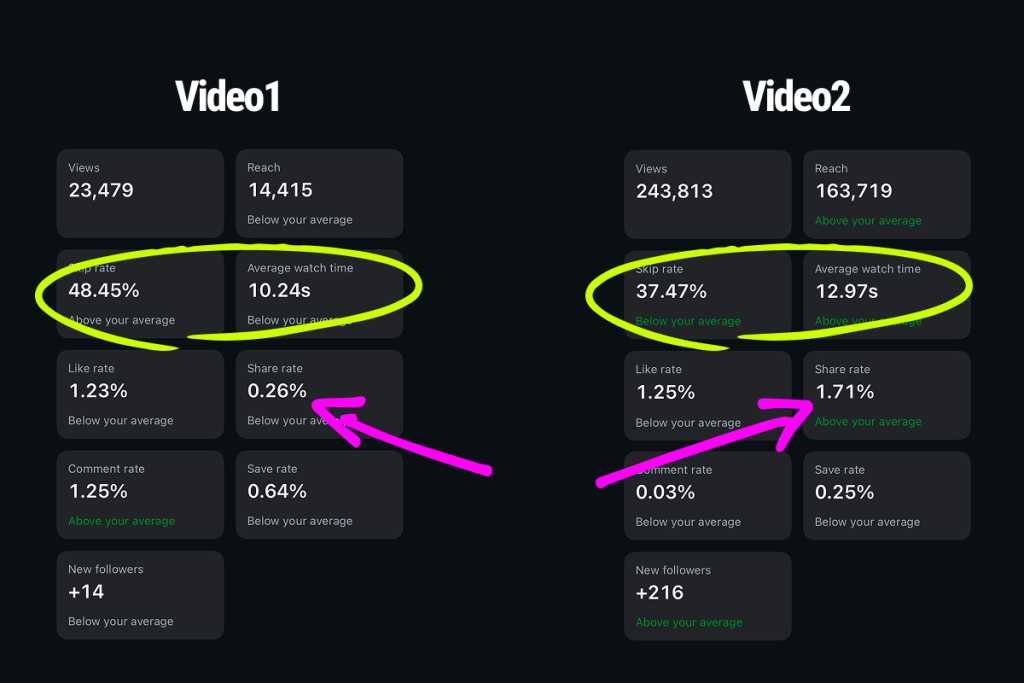This screenshot has height=683, width=1024.
Task: Click the Video1 heading text
Action: (x=228, y=97)
